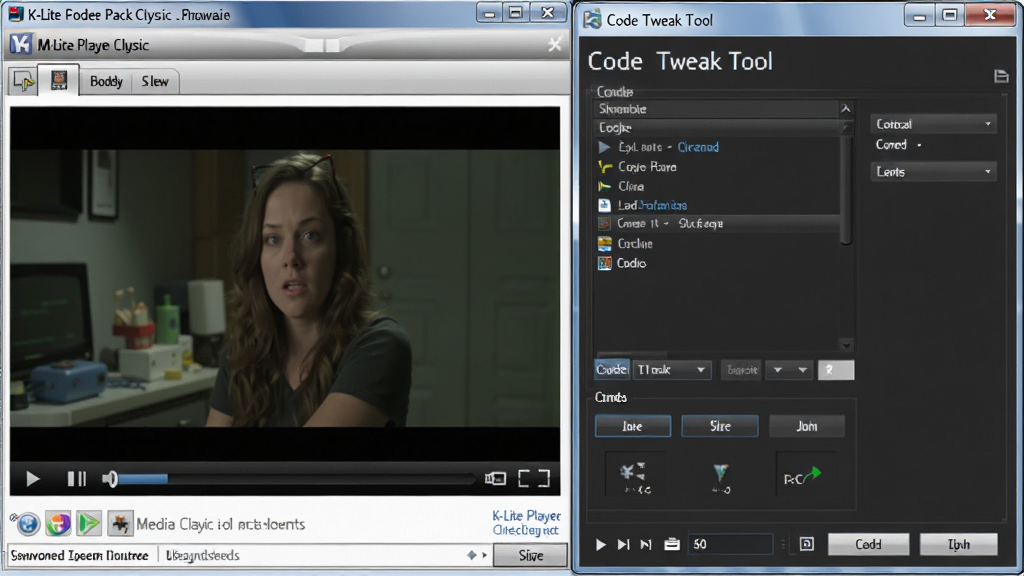The height and width of the screenshot is (576, 1024).
Task: Open the K-Lite Player link
Action: point(526,516)
